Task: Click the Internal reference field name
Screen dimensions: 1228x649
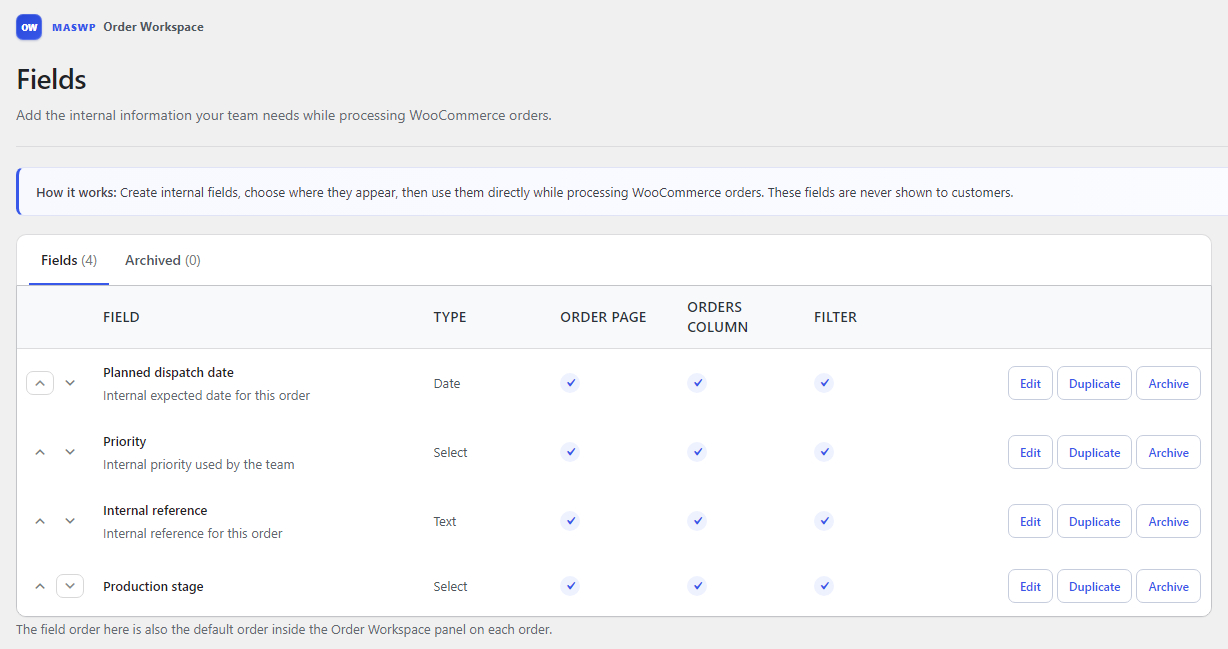Action: (155, 510)
